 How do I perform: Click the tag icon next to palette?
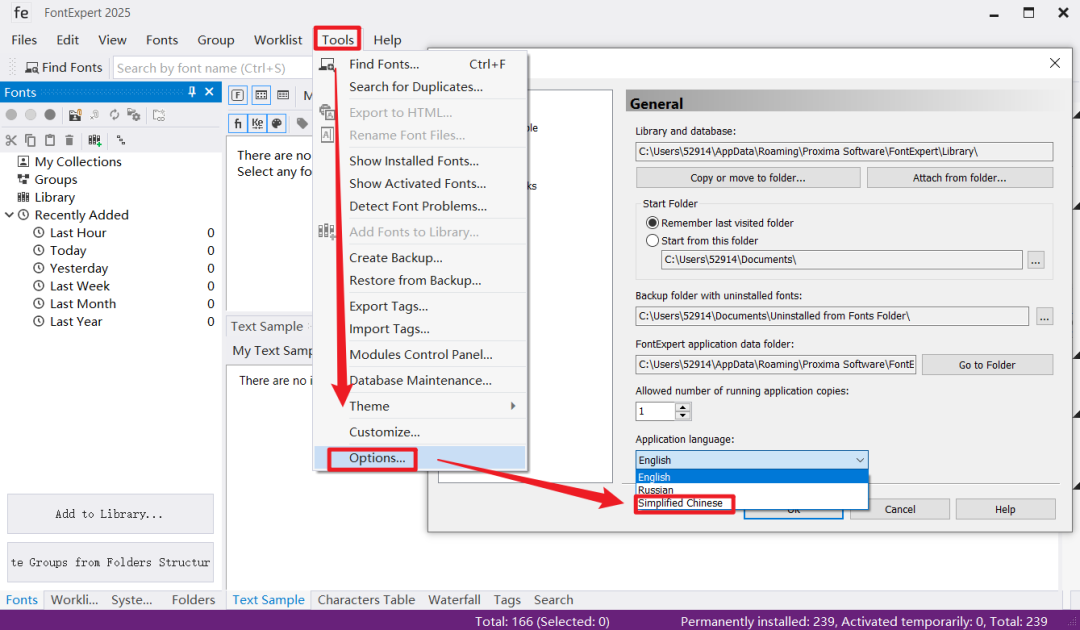302,123
